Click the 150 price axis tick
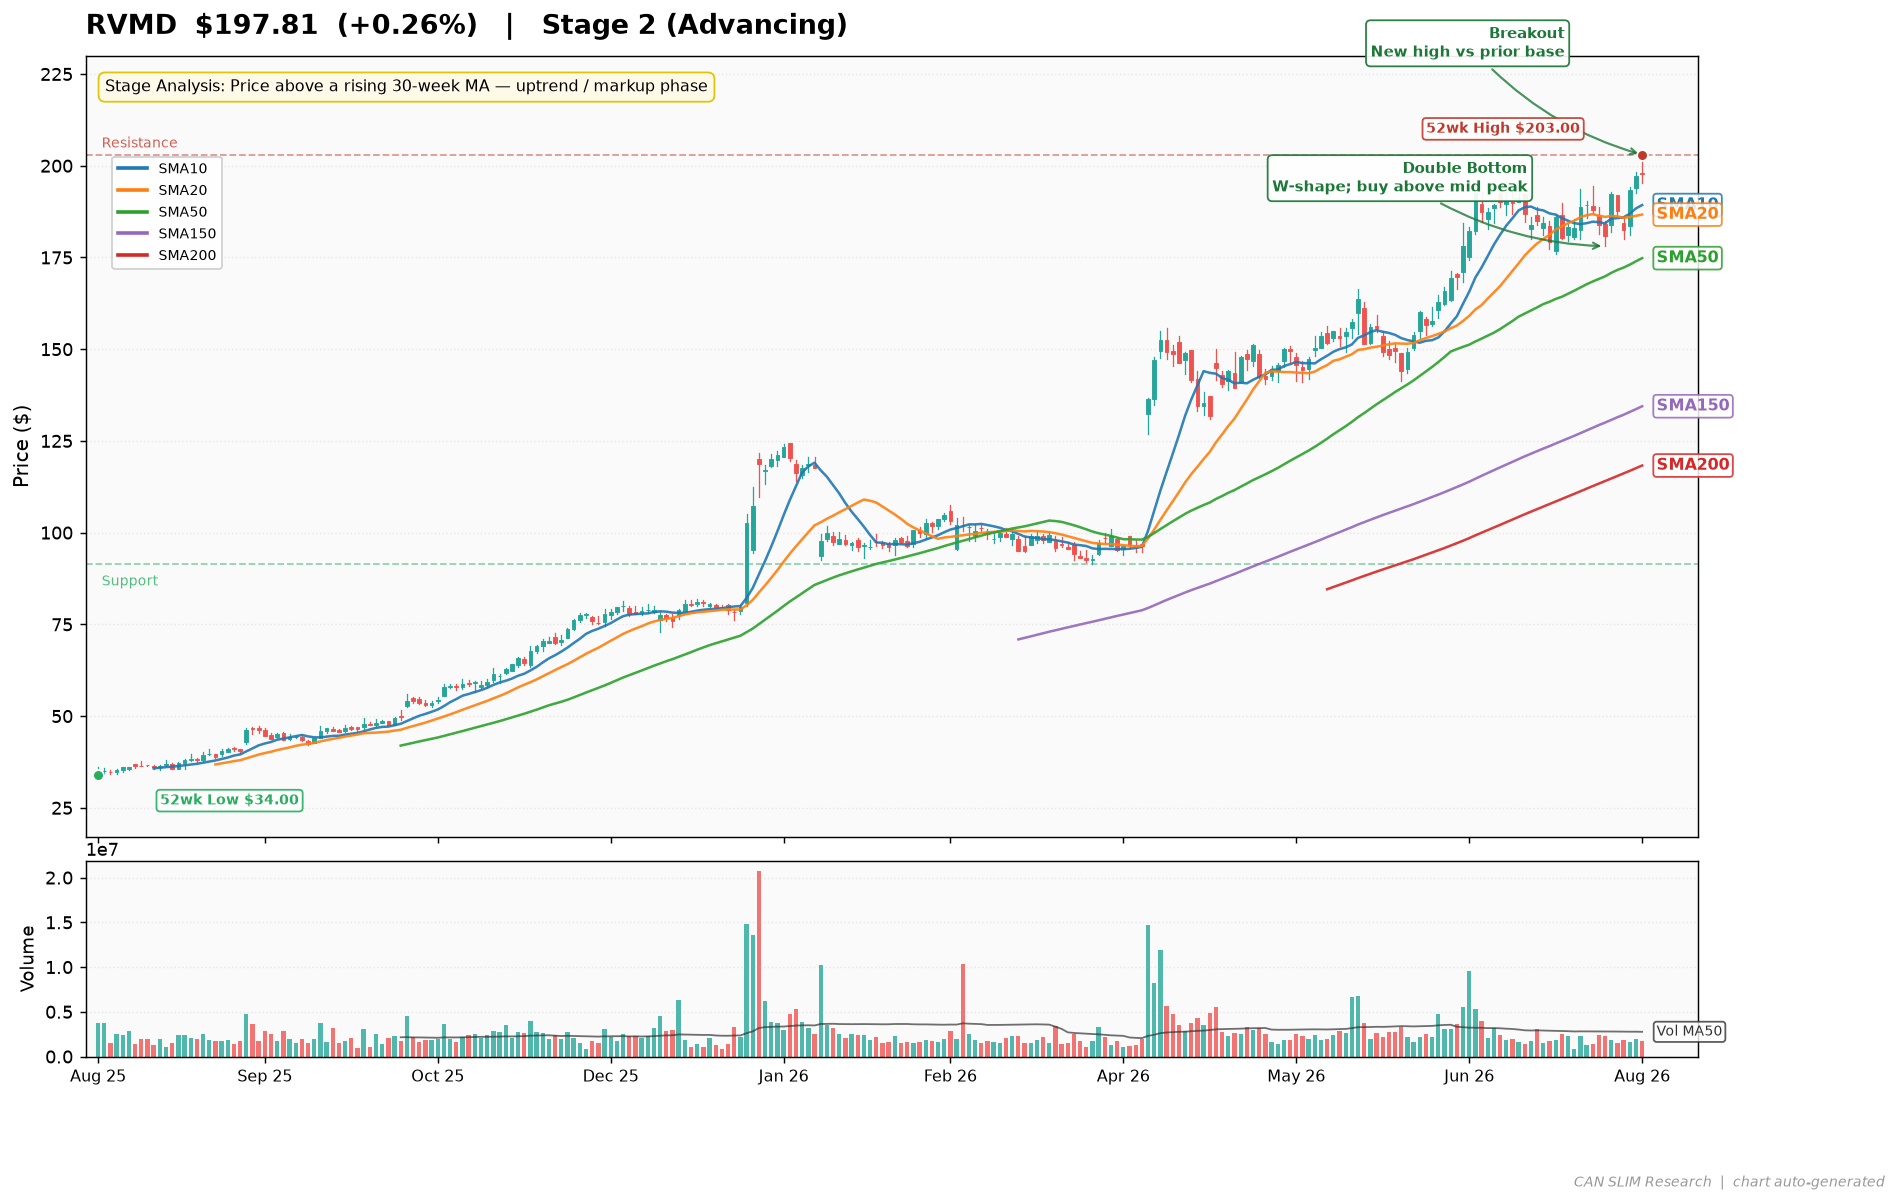Viewport: 1897px width, 1203px height. [56, 350]
